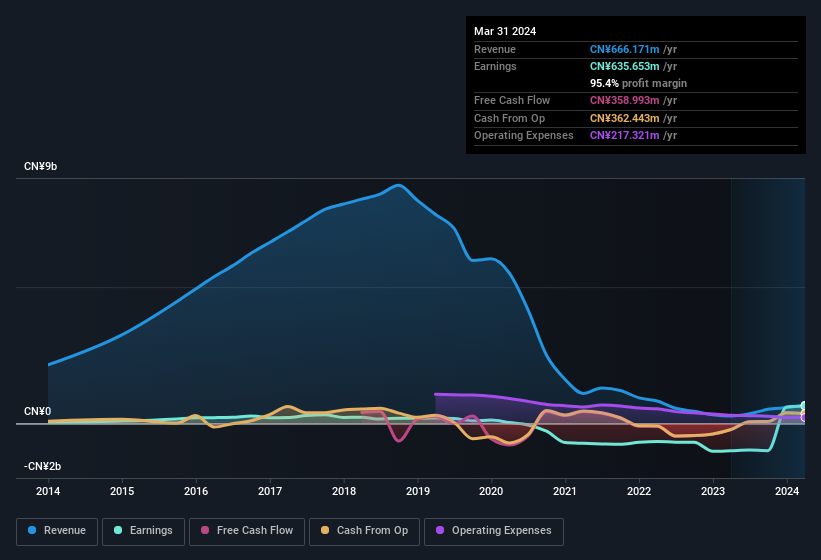821x560 pixels.
Task: Click the 2016 x-axis label
Action: coord(196,491)
